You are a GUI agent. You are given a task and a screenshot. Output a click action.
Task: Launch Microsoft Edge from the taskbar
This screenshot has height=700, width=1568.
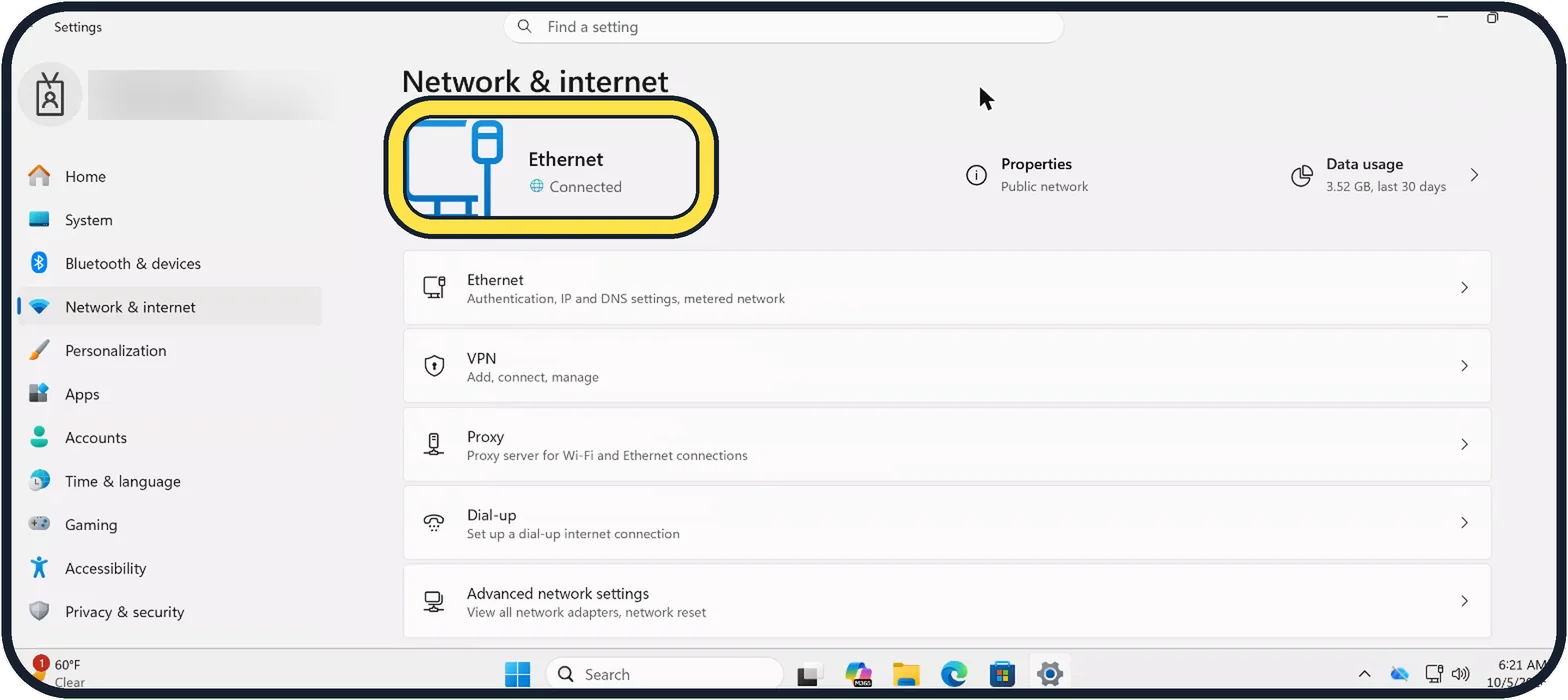pos(954,674)
